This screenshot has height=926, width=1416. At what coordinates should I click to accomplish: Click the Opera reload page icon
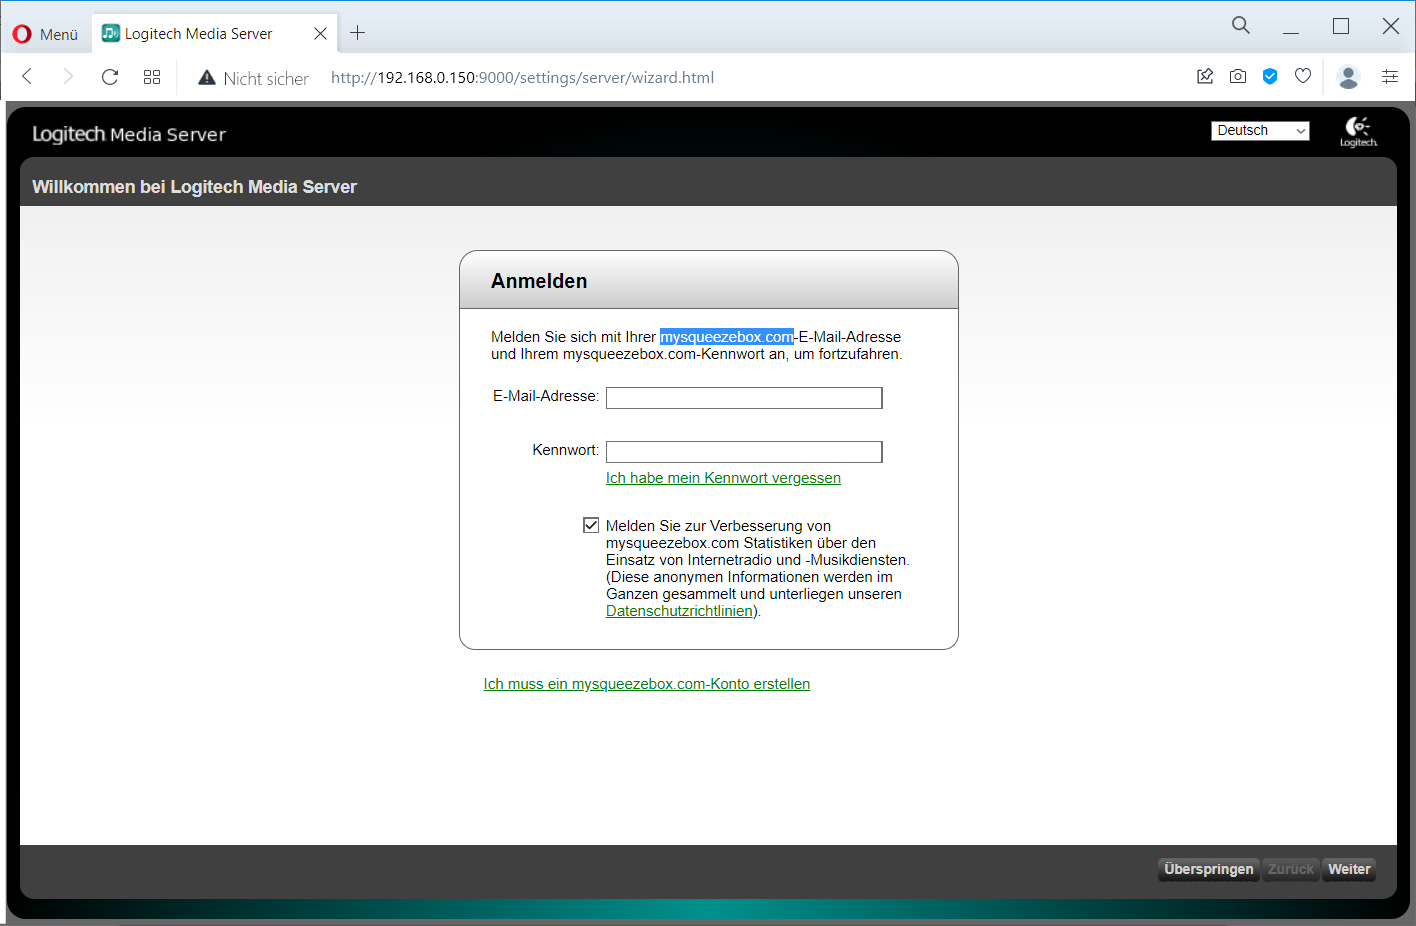coord(110,77)
